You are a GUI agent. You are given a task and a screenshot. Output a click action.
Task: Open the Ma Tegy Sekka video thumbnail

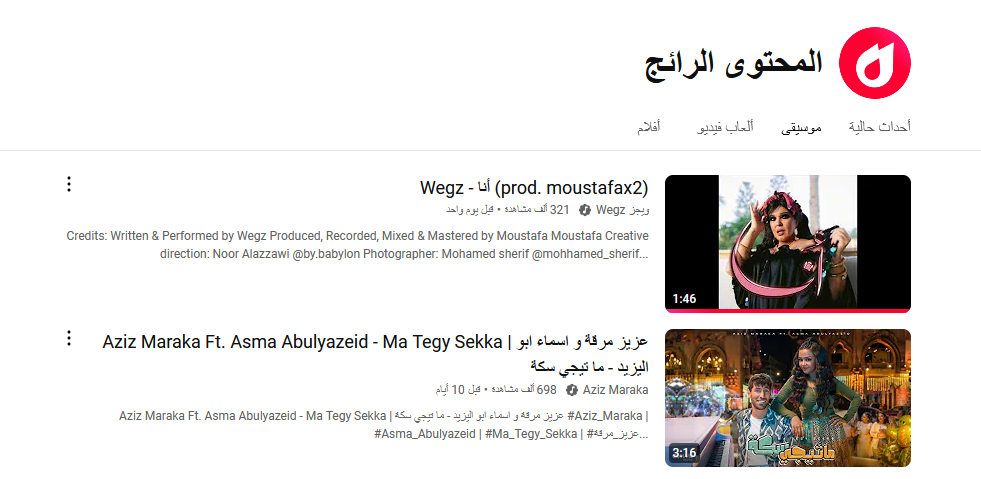(787, 397)
